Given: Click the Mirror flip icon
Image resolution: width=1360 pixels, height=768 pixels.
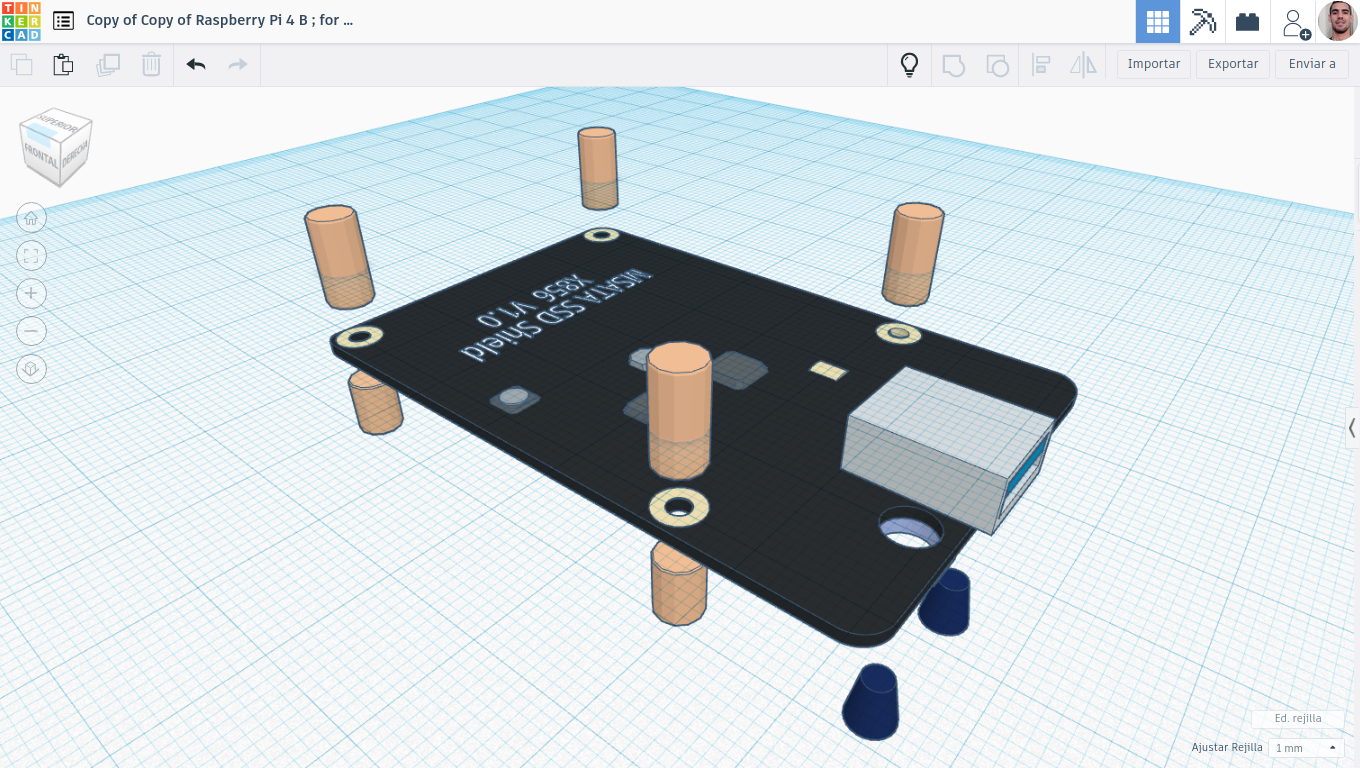Looking at the screenshot, I should pyautogui.click(x=1084, y=65).
